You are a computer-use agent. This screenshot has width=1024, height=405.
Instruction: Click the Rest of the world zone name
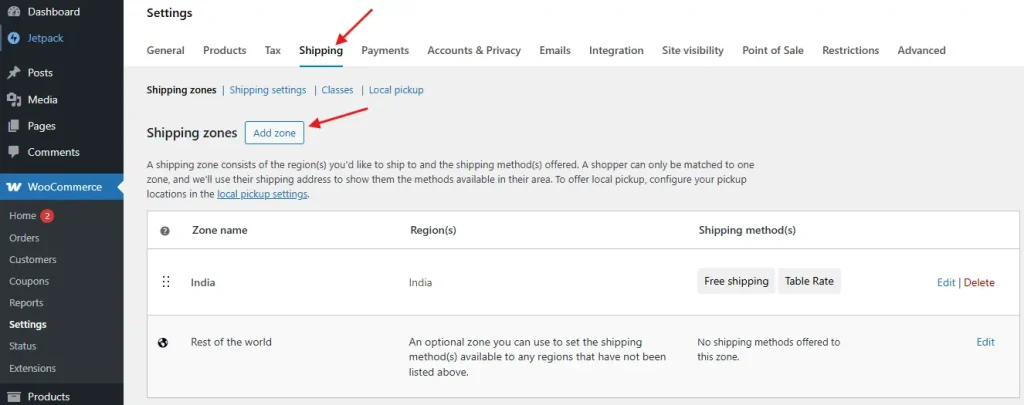(x=231, y=342)
